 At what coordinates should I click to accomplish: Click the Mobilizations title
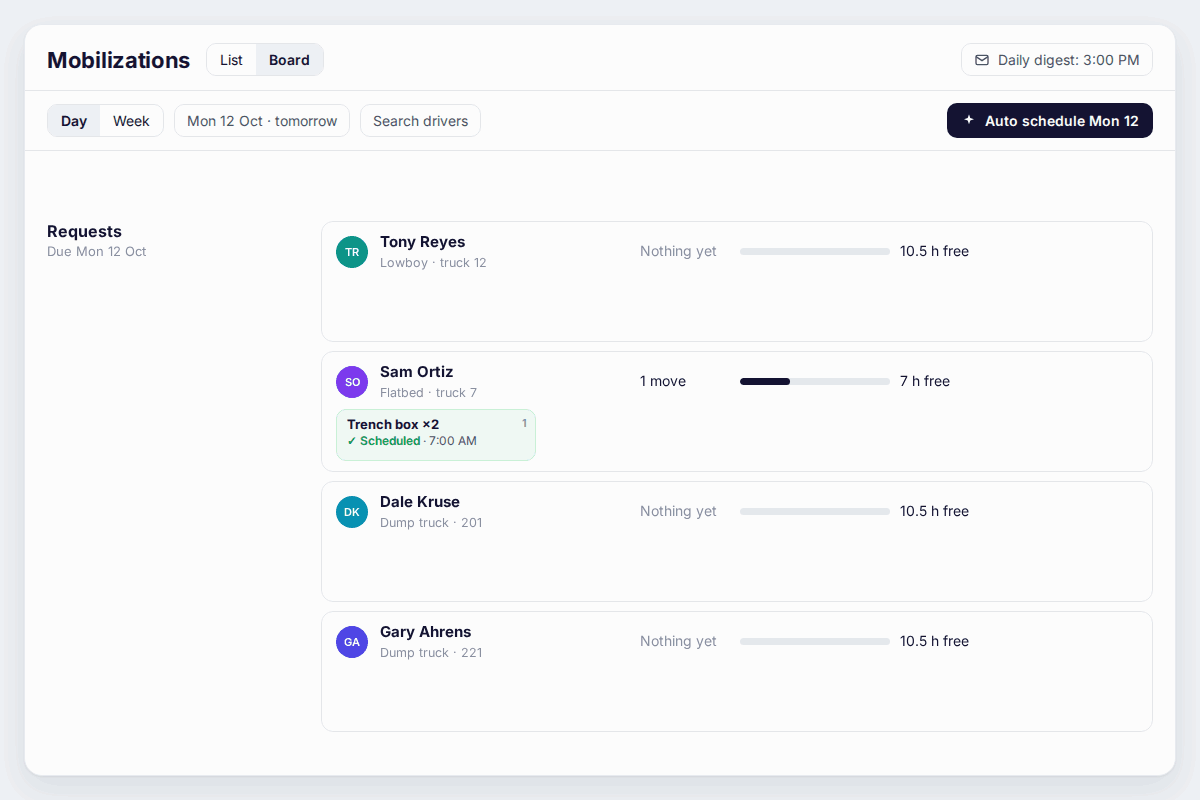[x=118, y=60]
